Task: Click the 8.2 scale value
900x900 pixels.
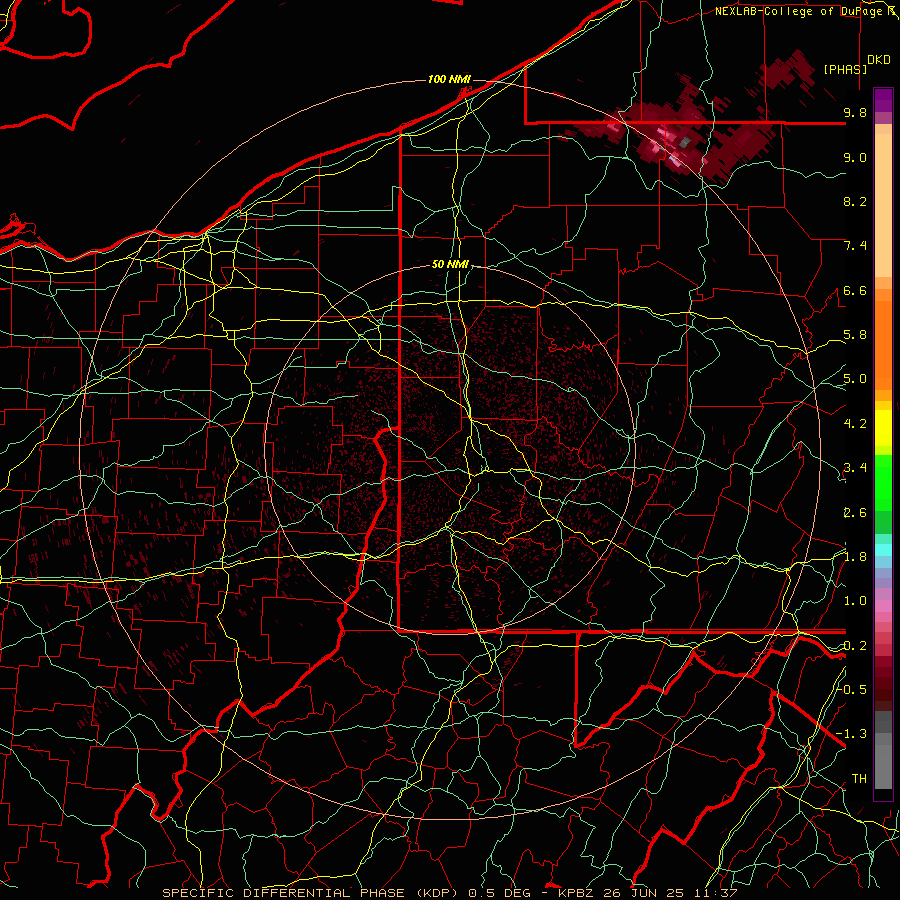Action: (x=855, y=201)
